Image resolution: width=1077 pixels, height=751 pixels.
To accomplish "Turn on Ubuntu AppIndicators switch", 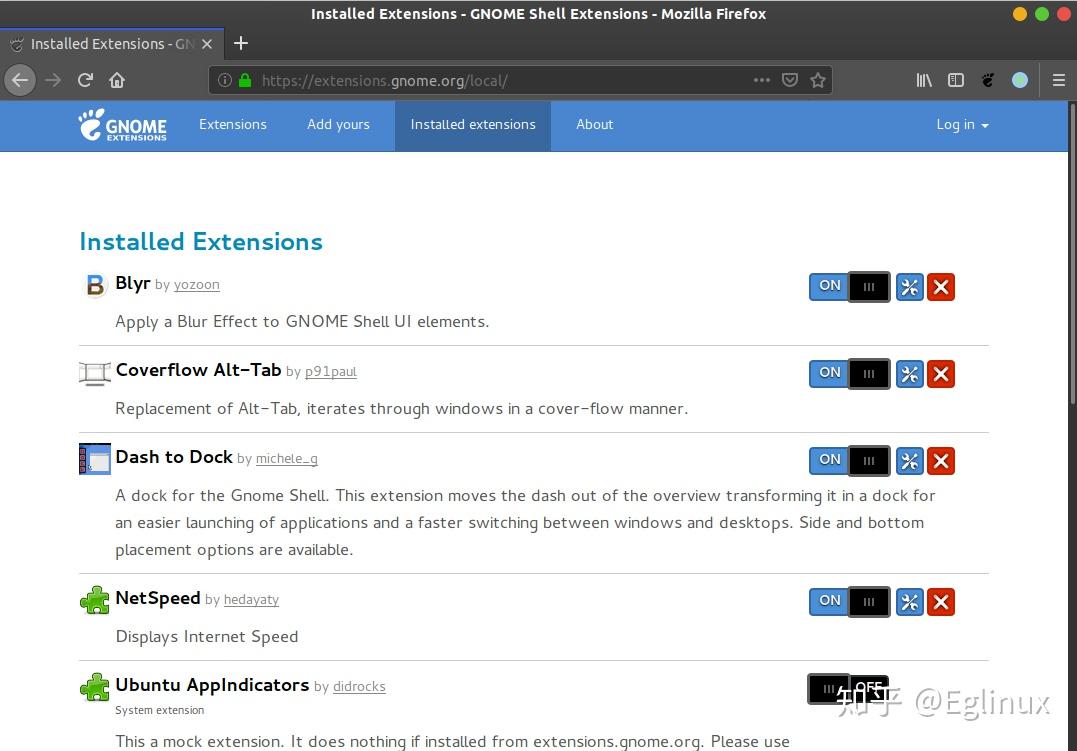I will 848,689.
